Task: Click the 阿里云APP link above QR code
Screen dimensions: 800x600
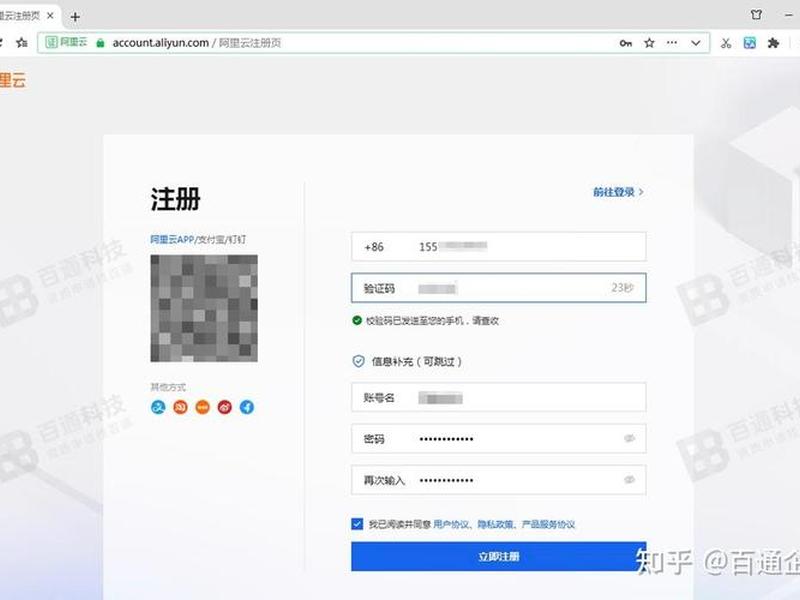Action: pyautogui.click(x=172, y=239)
